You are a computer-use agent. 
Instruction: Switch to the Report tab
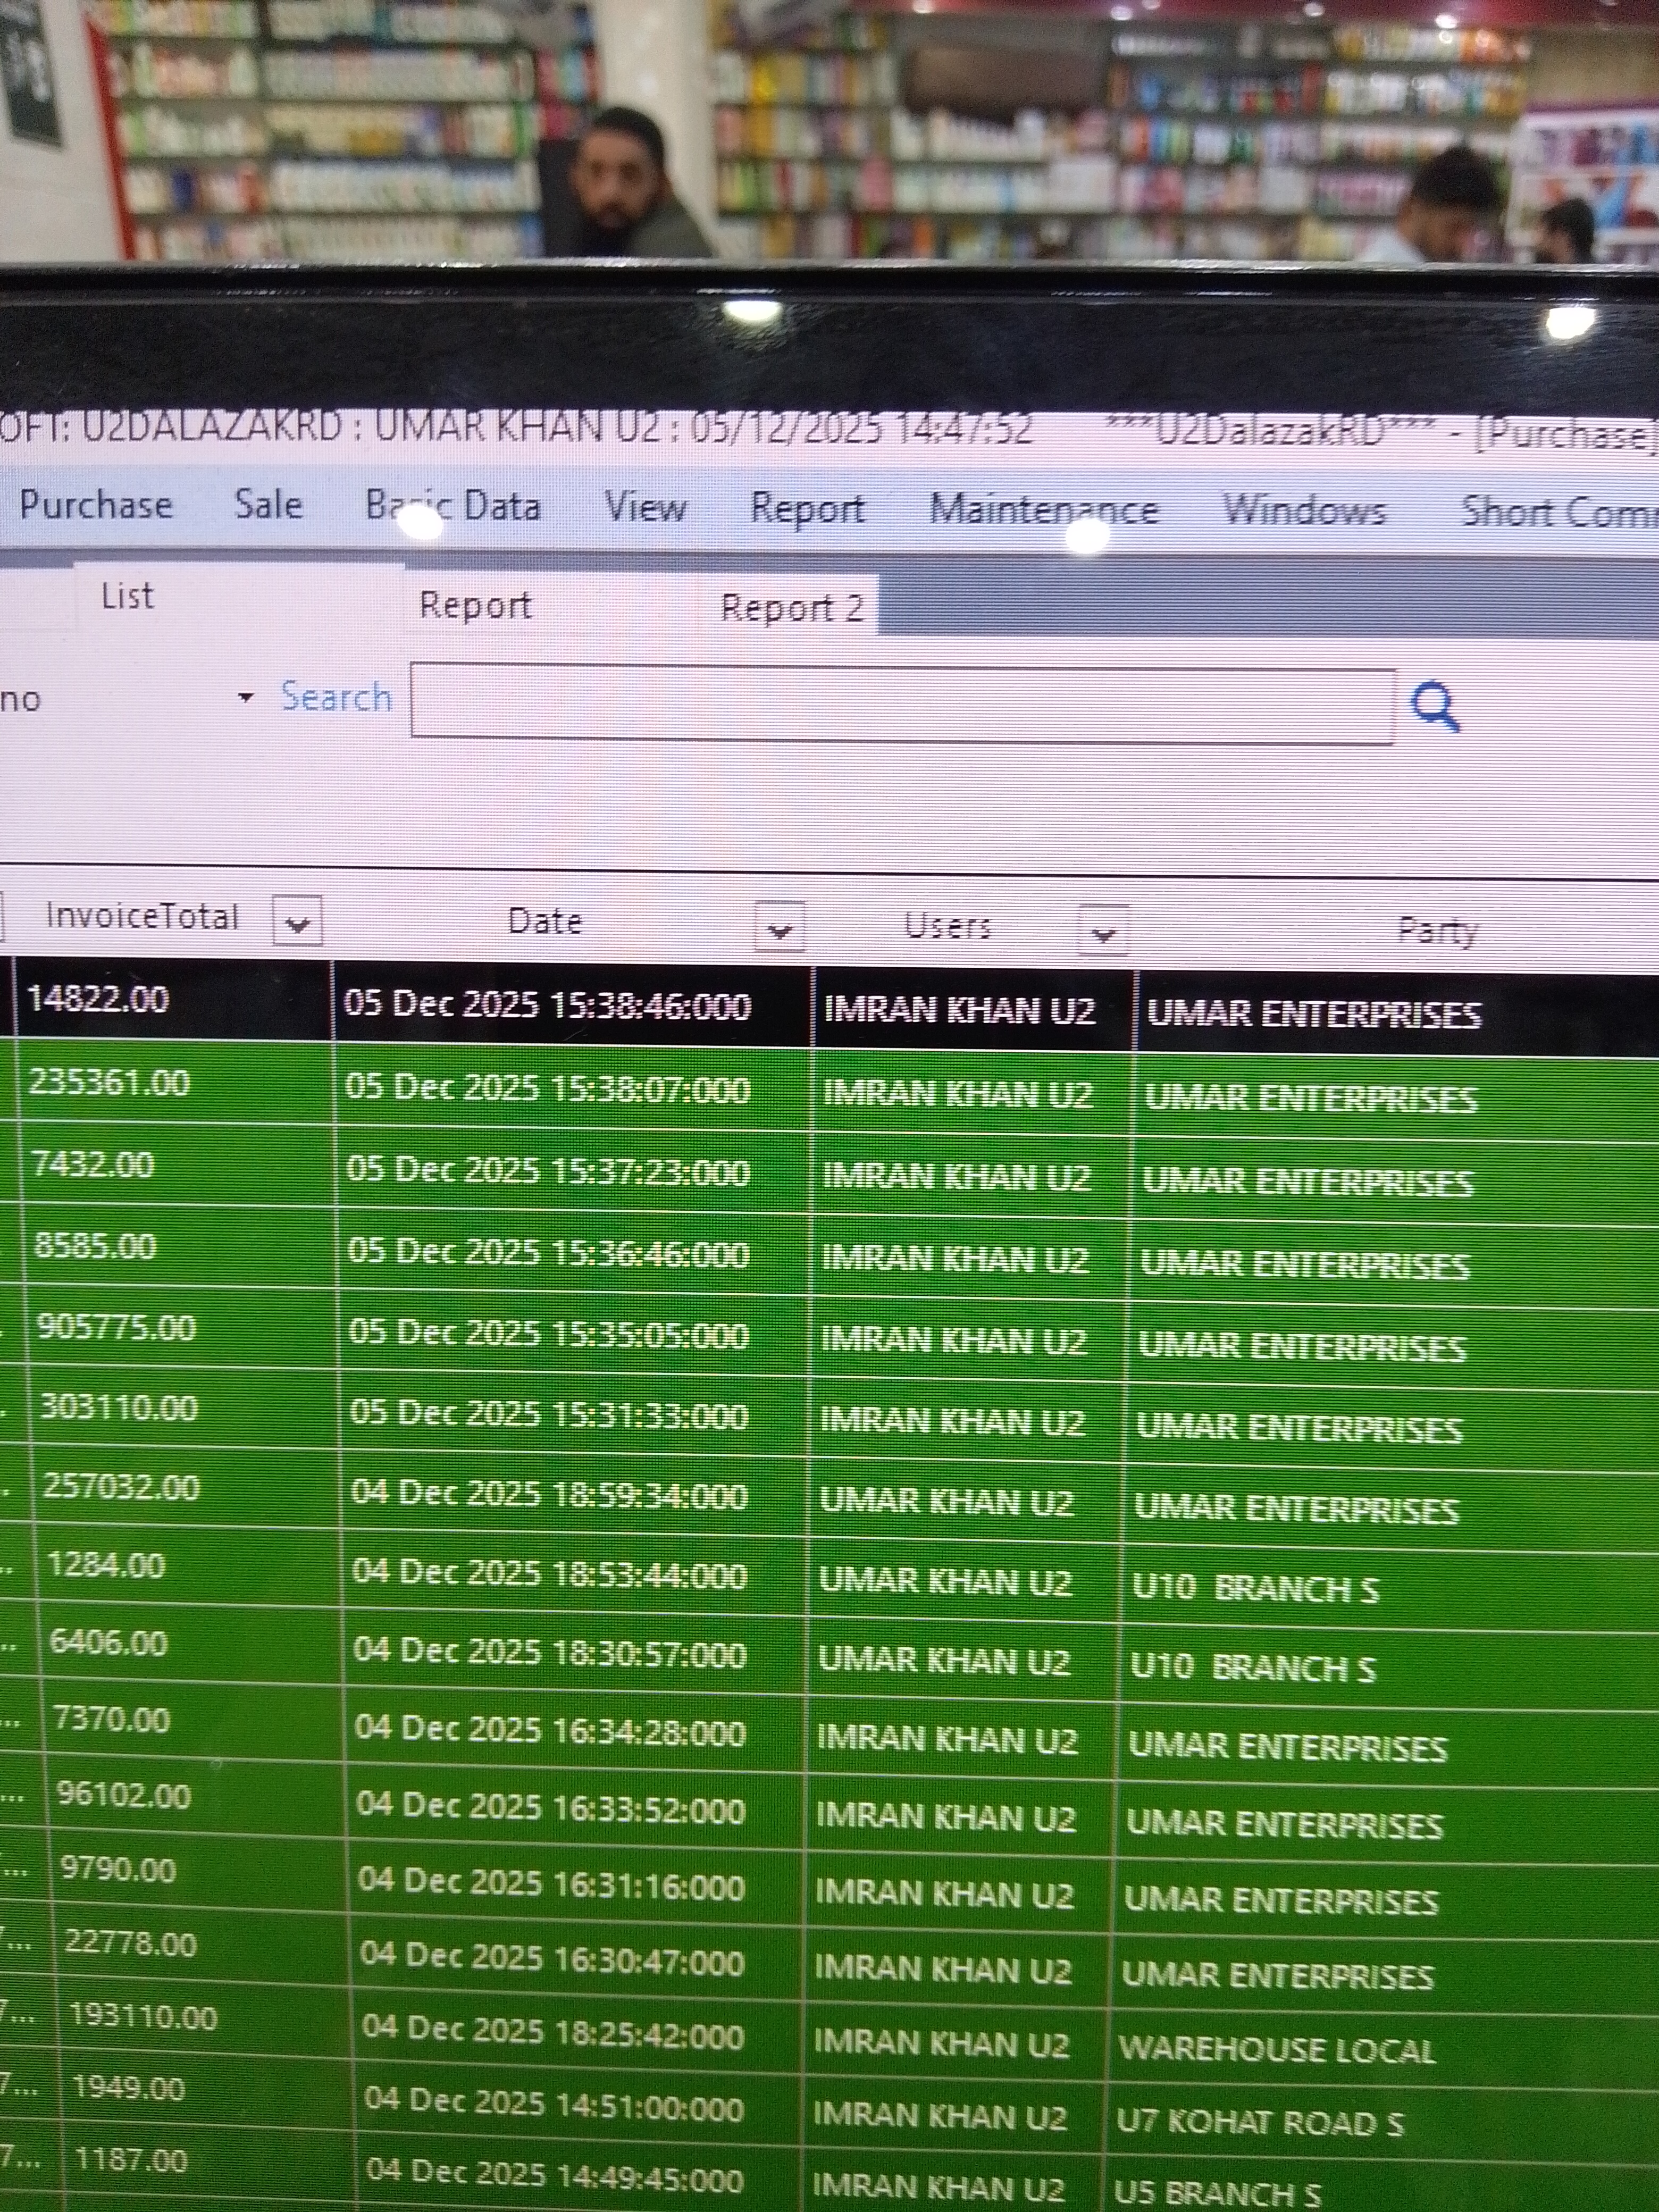tap(475, 605)
